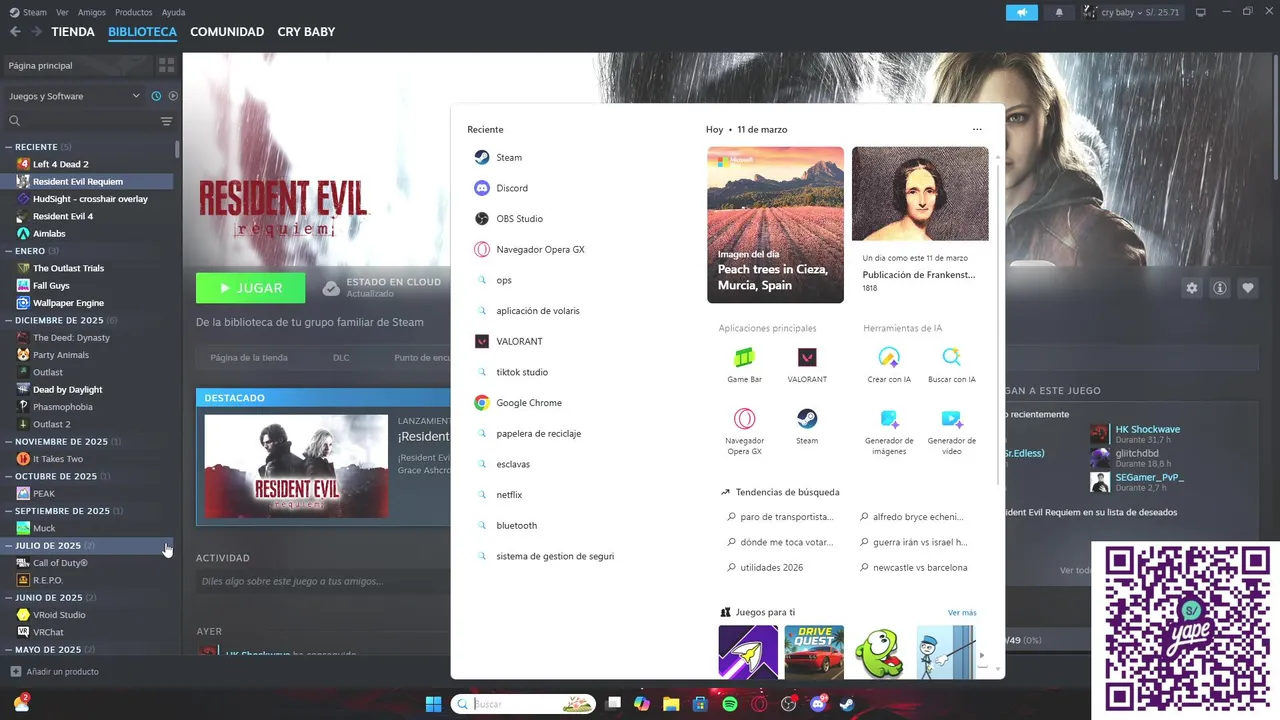1280x720 pixels.
Task: Select Phasmophobia in the library list
Action: tap(62, 407)
